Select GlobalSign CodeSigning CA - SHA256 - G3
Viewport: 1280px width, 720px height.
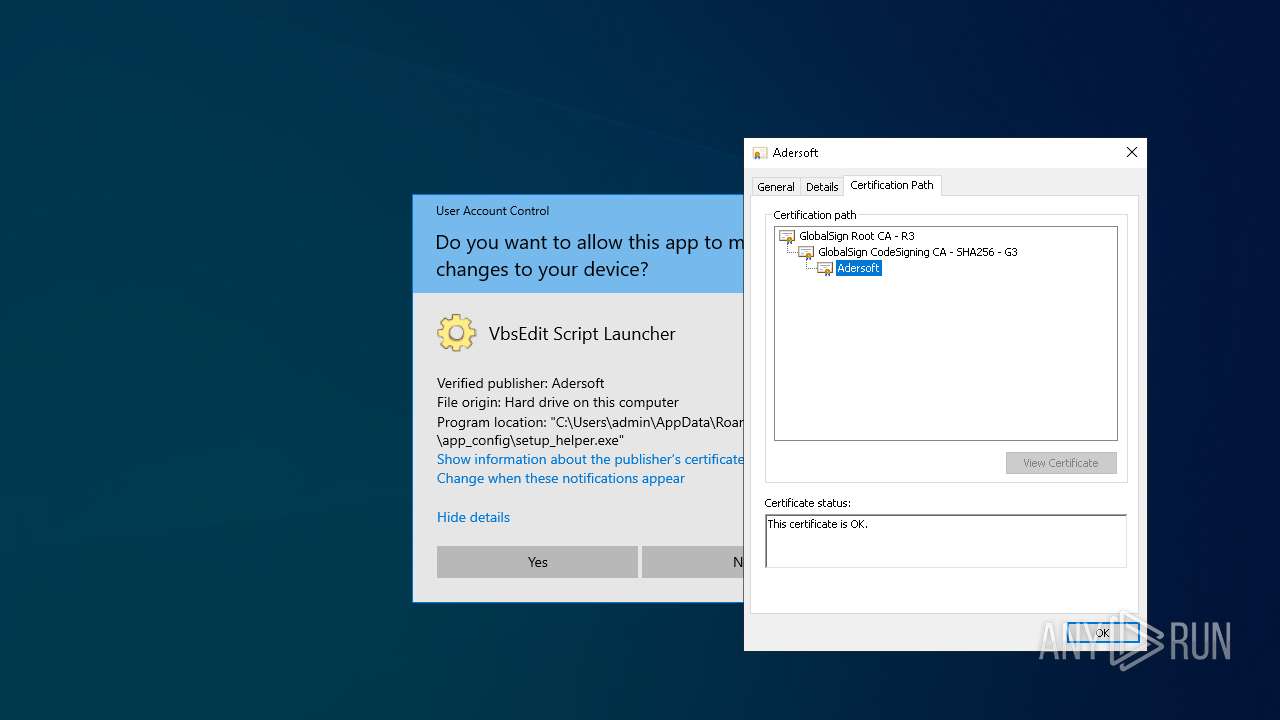(917, 252)
